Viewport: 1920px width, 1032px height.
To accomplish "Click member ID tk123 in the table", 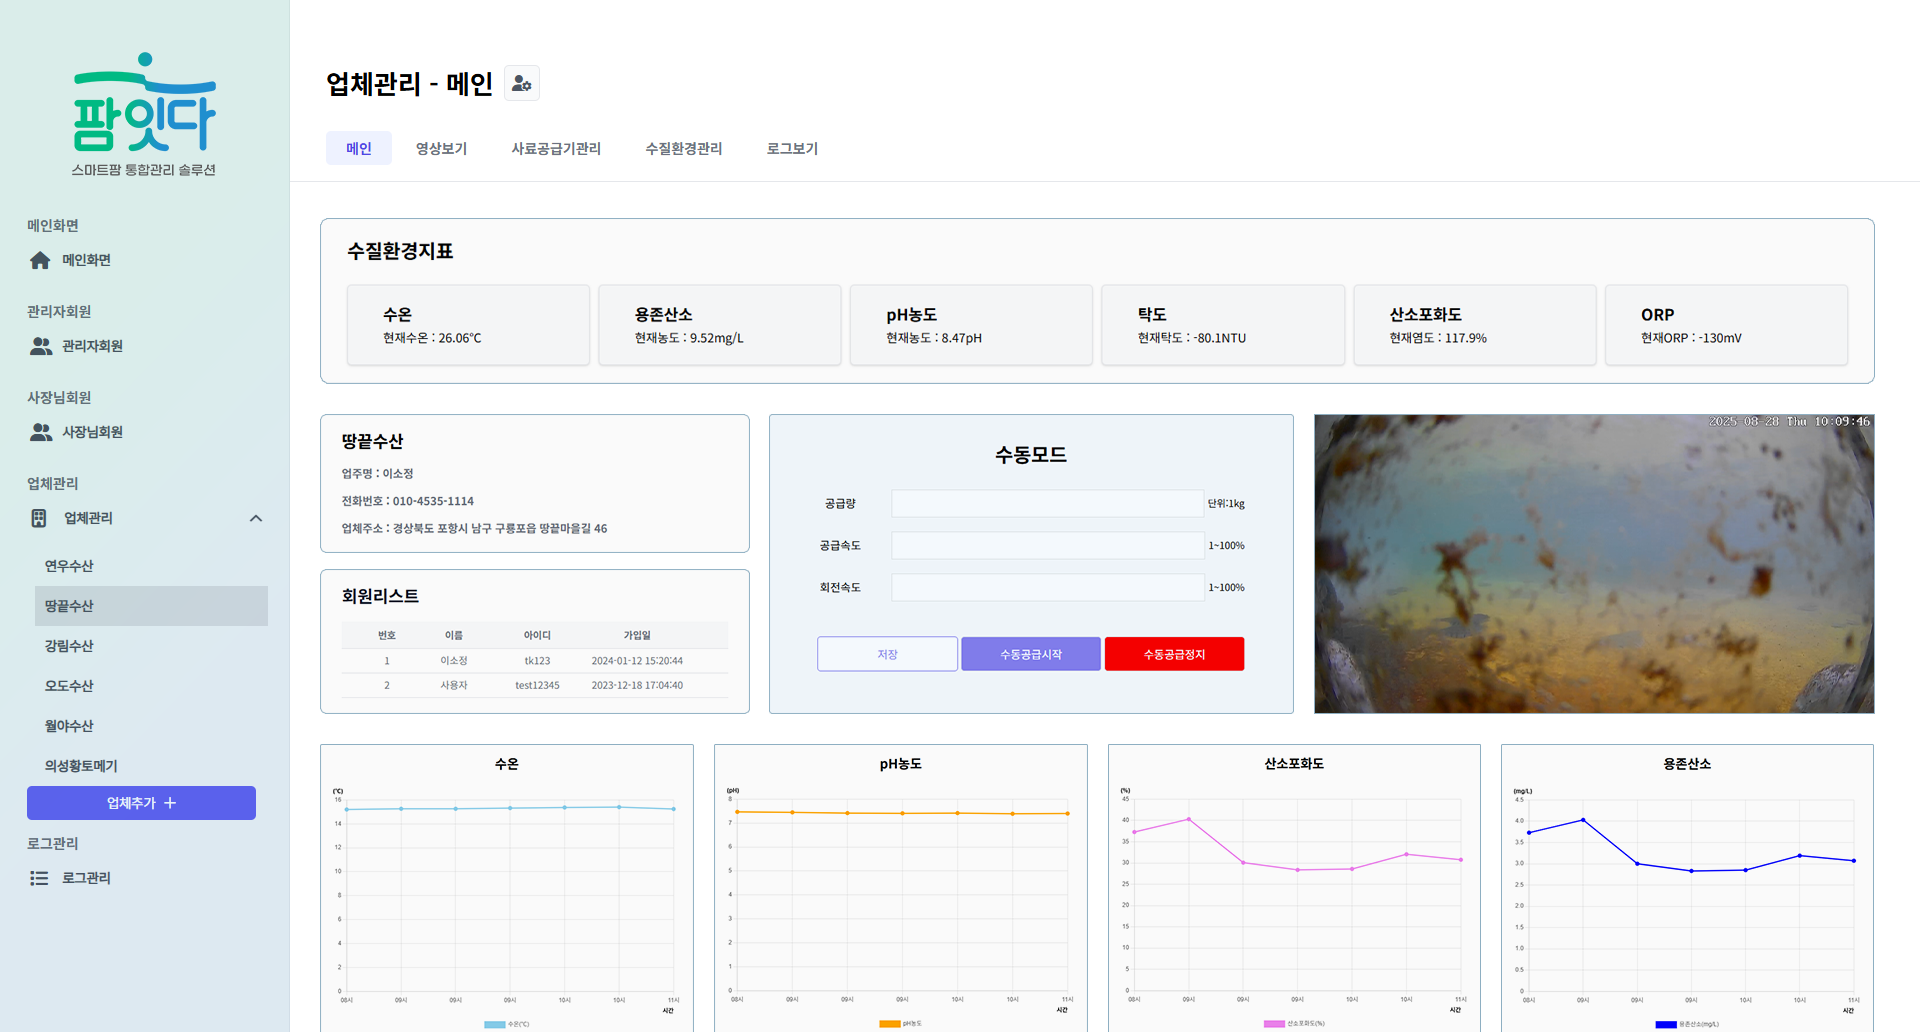I will click(537, 661).
